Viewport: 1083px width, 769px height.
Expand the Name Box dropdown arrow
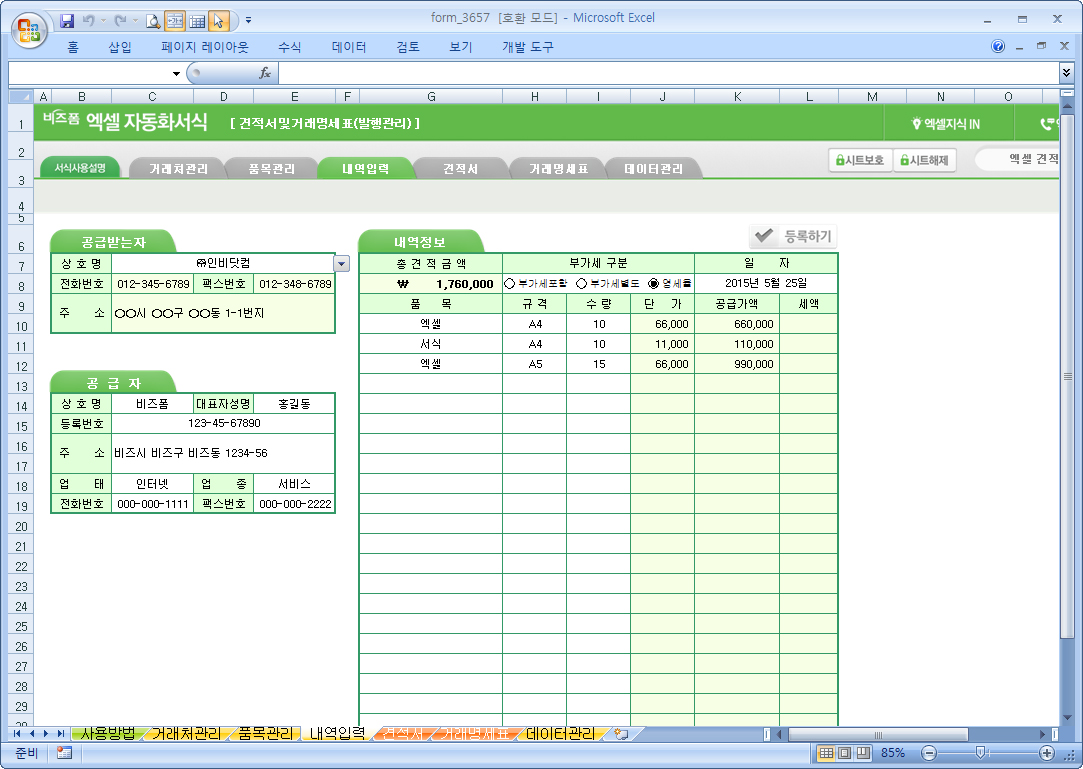176,73
